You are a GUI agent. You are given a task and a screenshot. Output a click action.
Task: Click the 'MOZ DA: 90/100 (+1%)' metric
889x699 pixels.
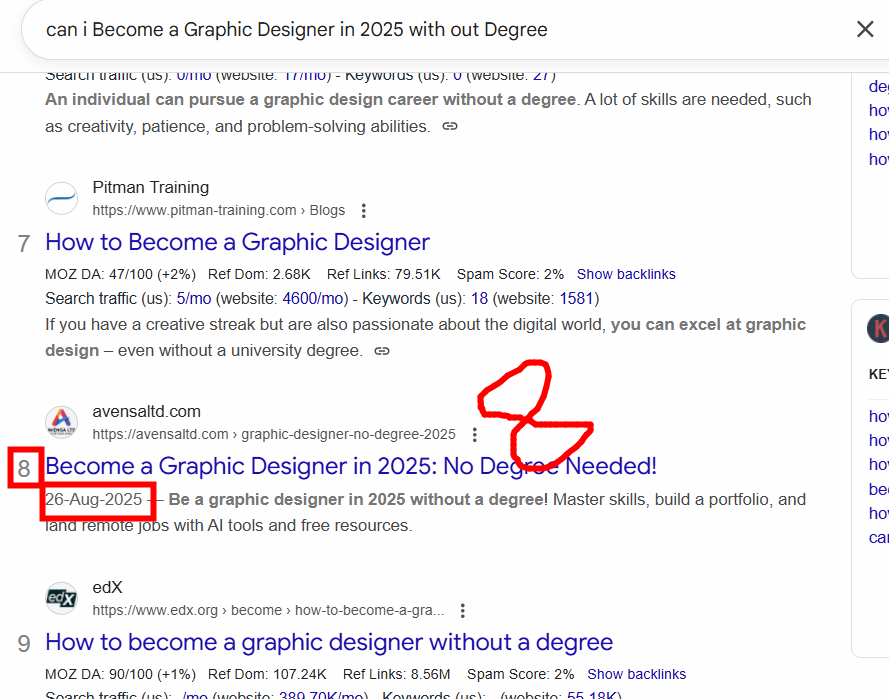(x=120, y=674)
